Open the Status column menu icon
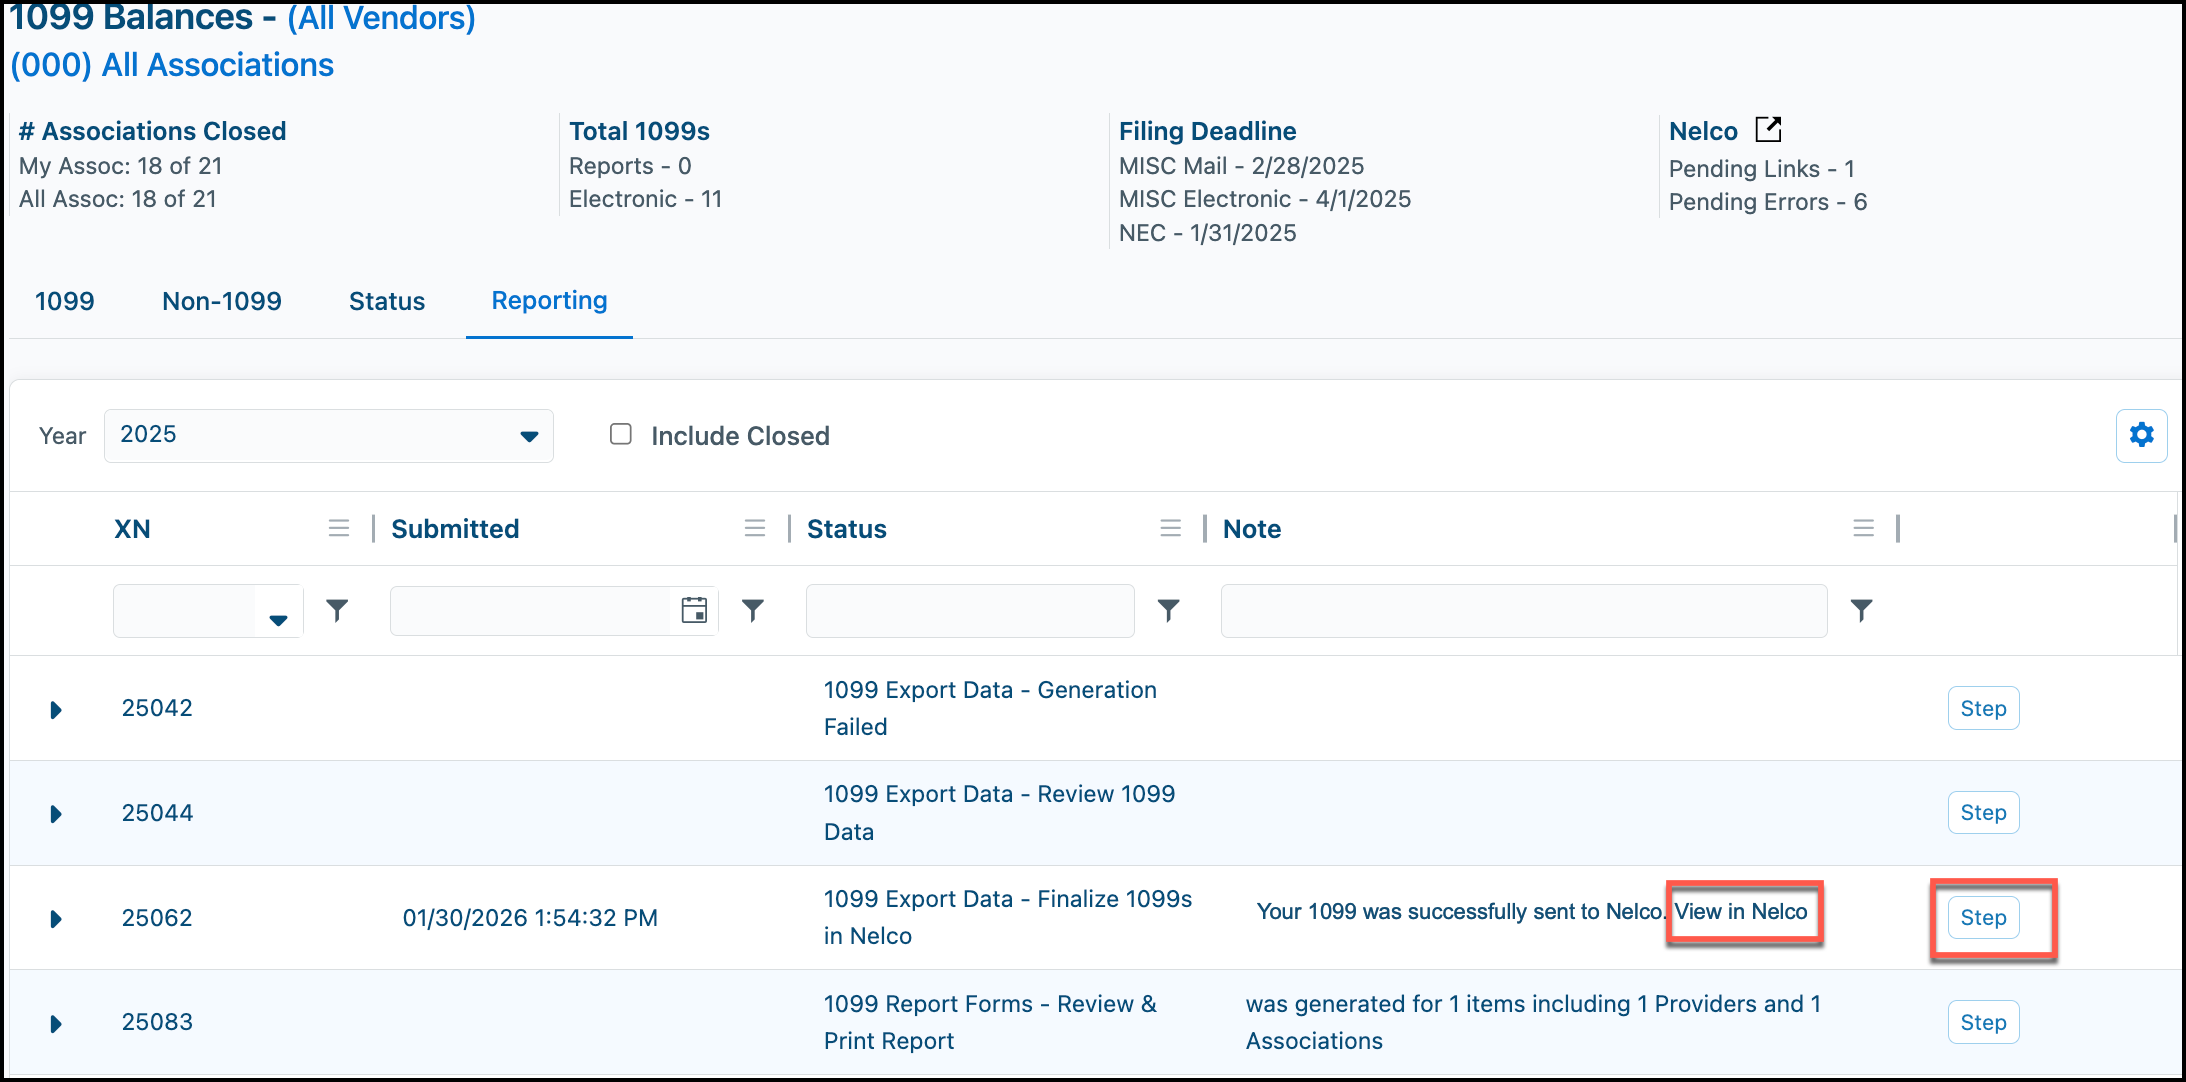The image size is (2186, 1082). pos(1171,528)
